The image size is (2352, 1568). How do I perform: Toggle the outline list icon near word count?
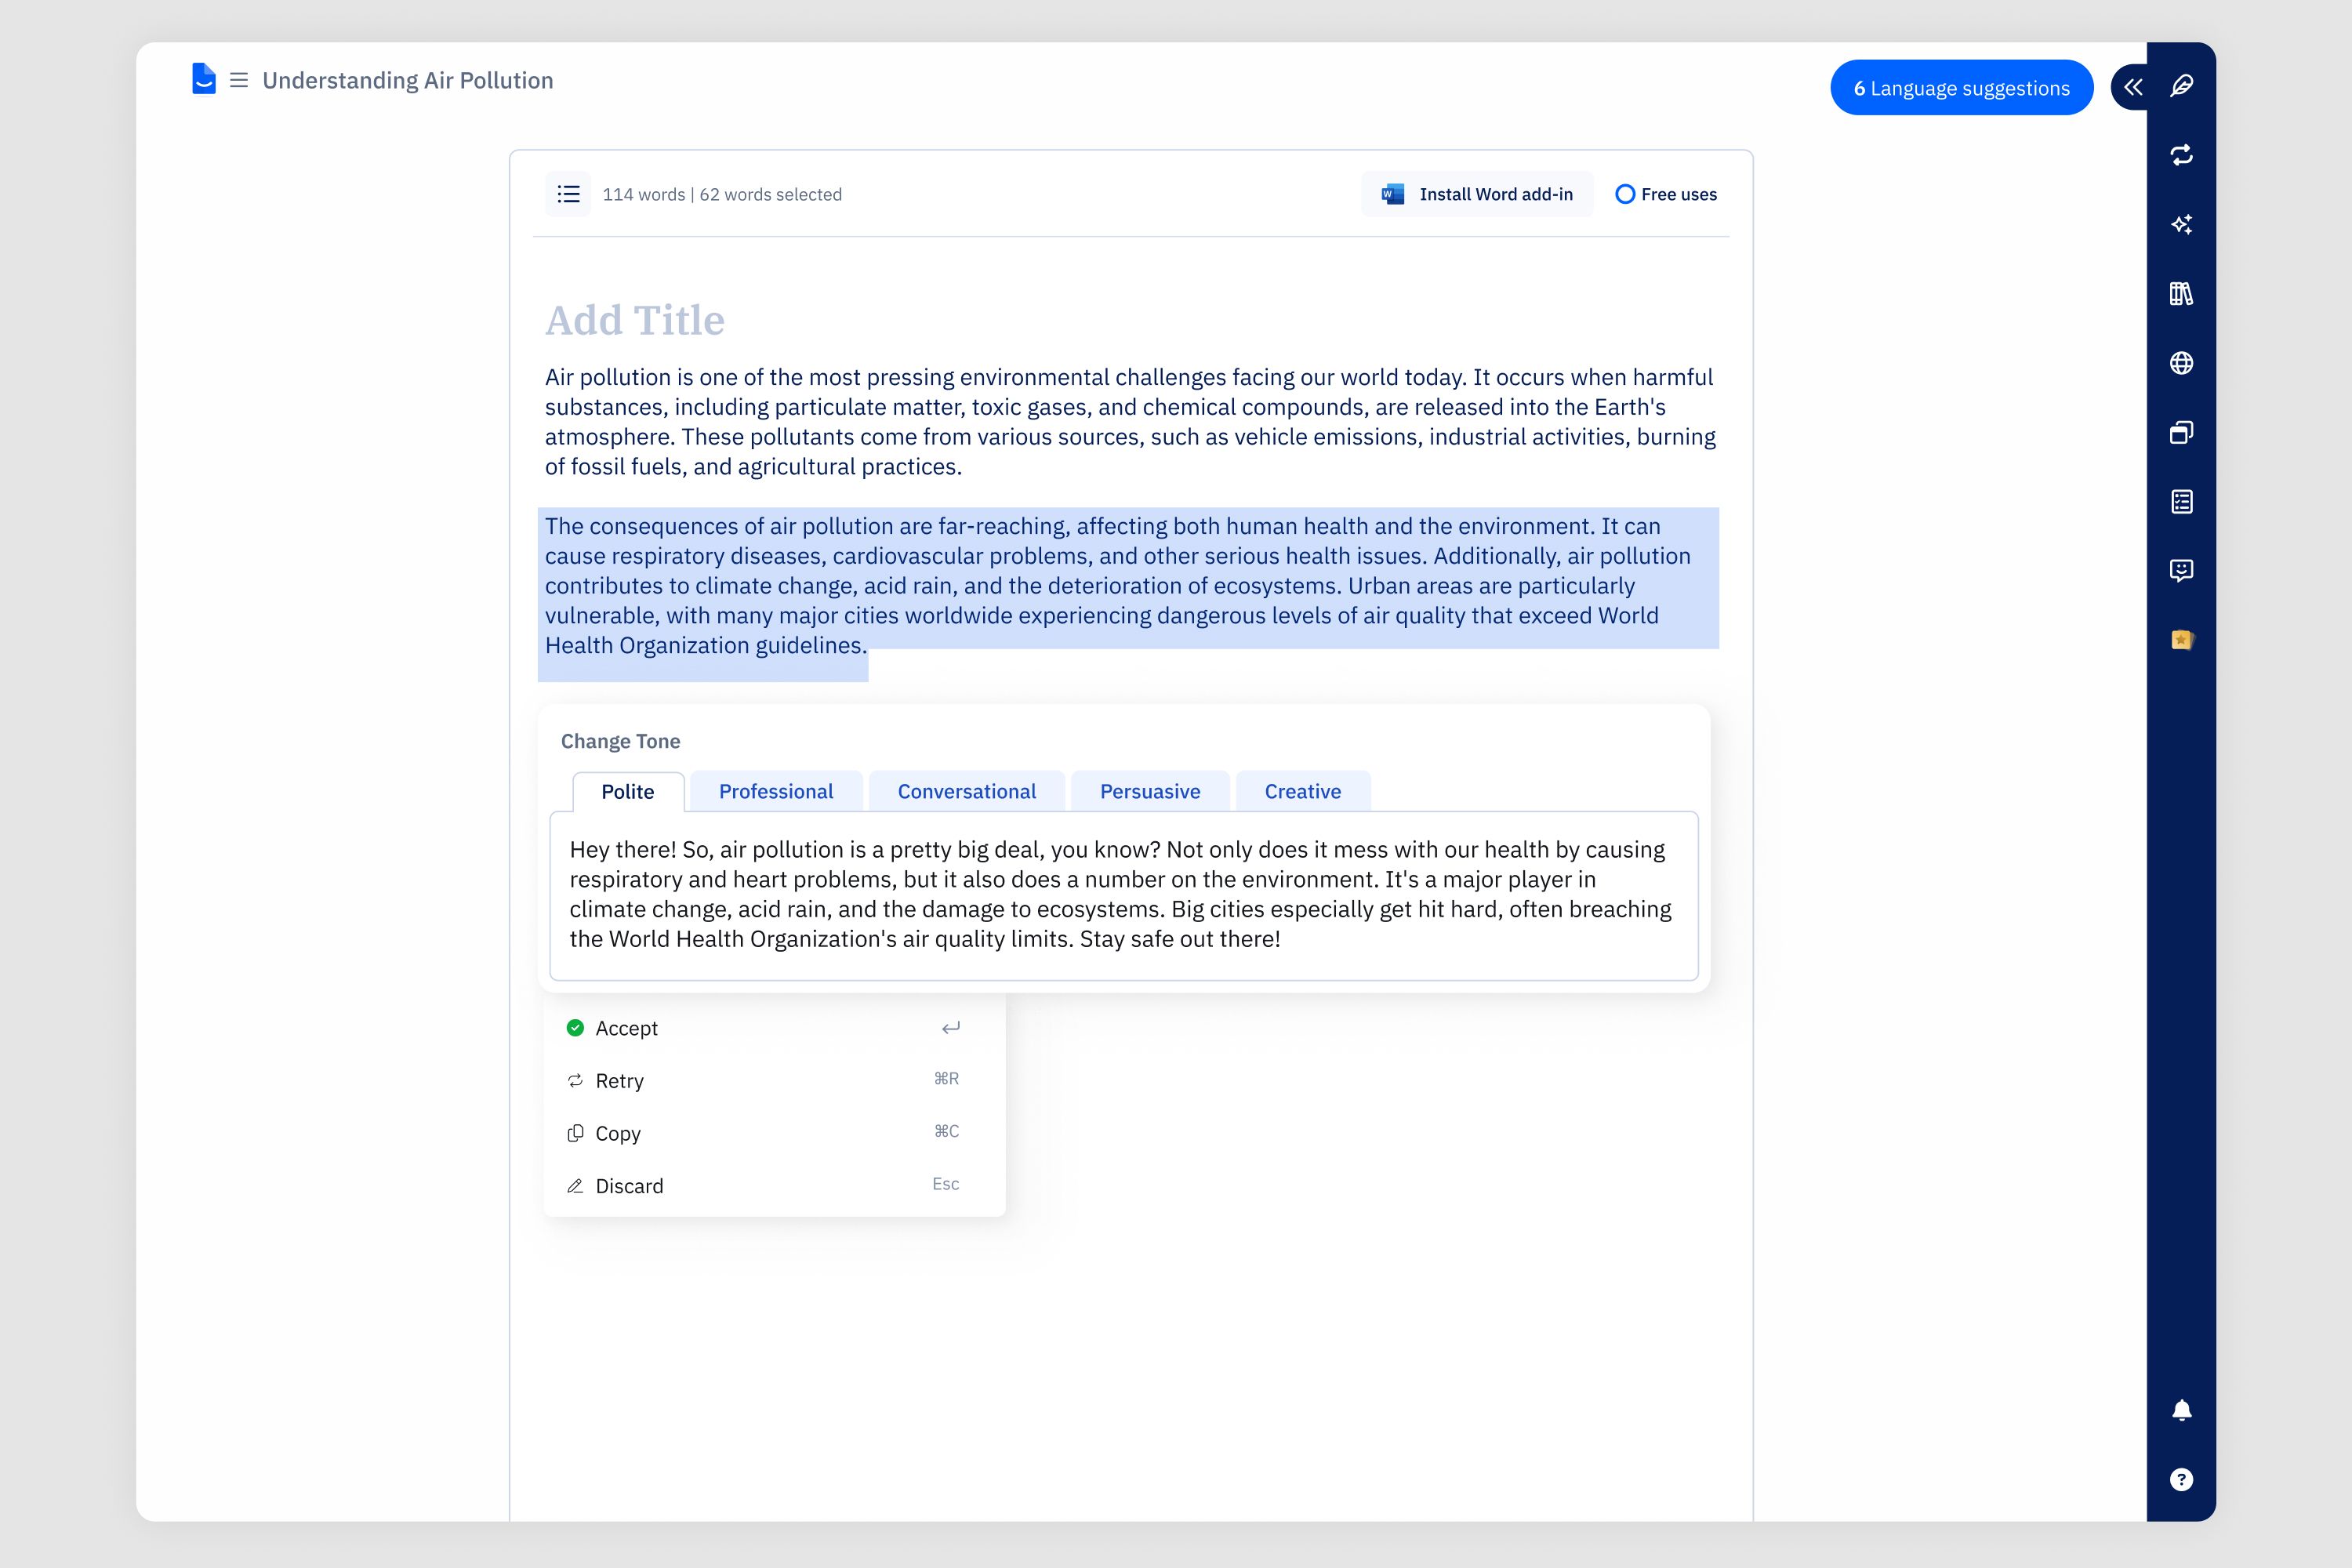click(568, 194)
